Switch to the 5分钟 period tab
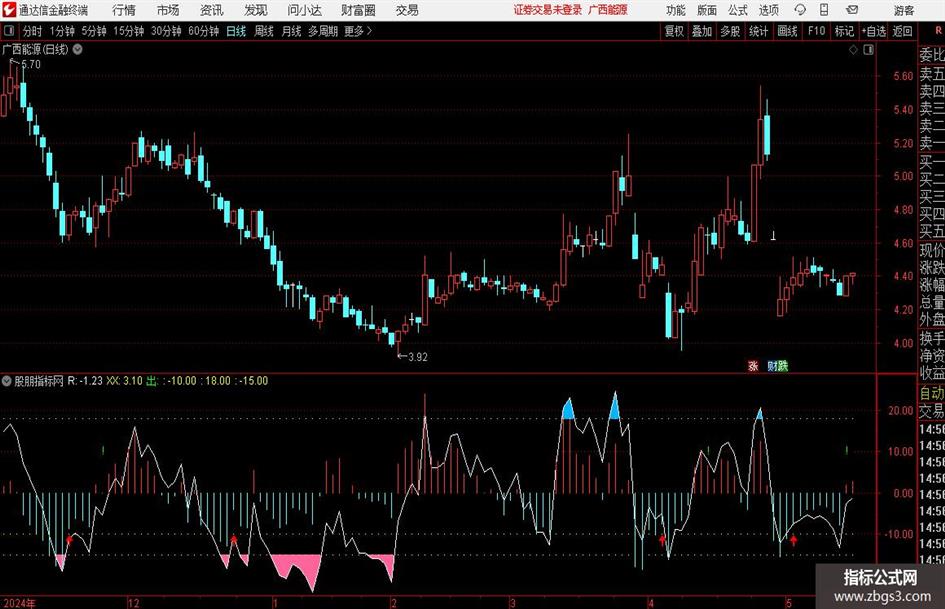The image size is (945, 609). coord(94,31)
